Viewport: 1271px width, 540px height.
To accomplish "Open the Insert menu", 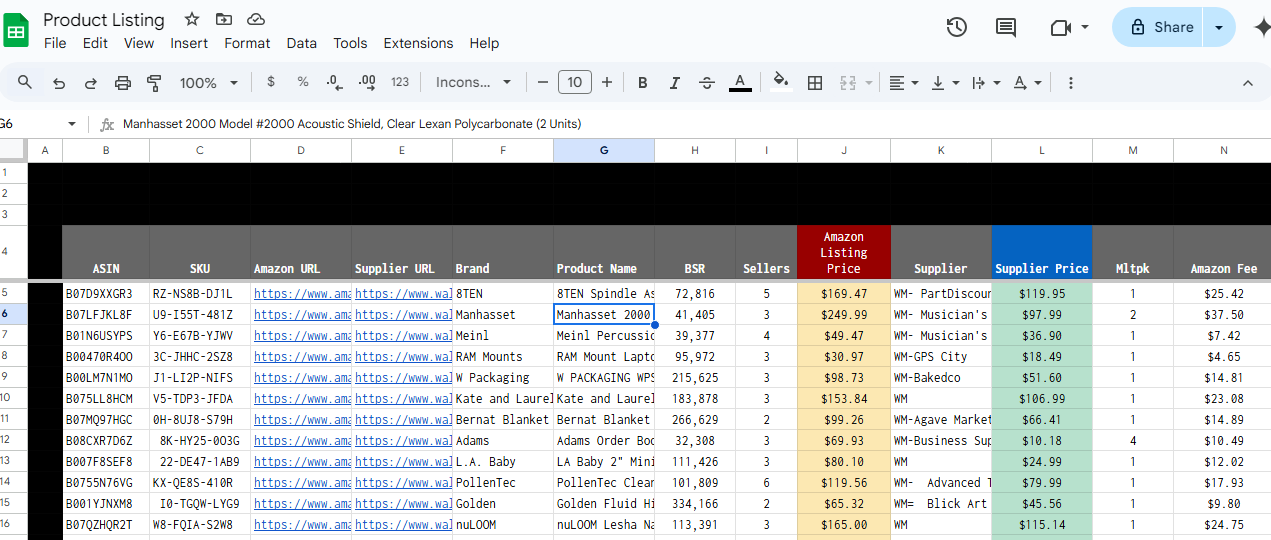I will 189,43.
